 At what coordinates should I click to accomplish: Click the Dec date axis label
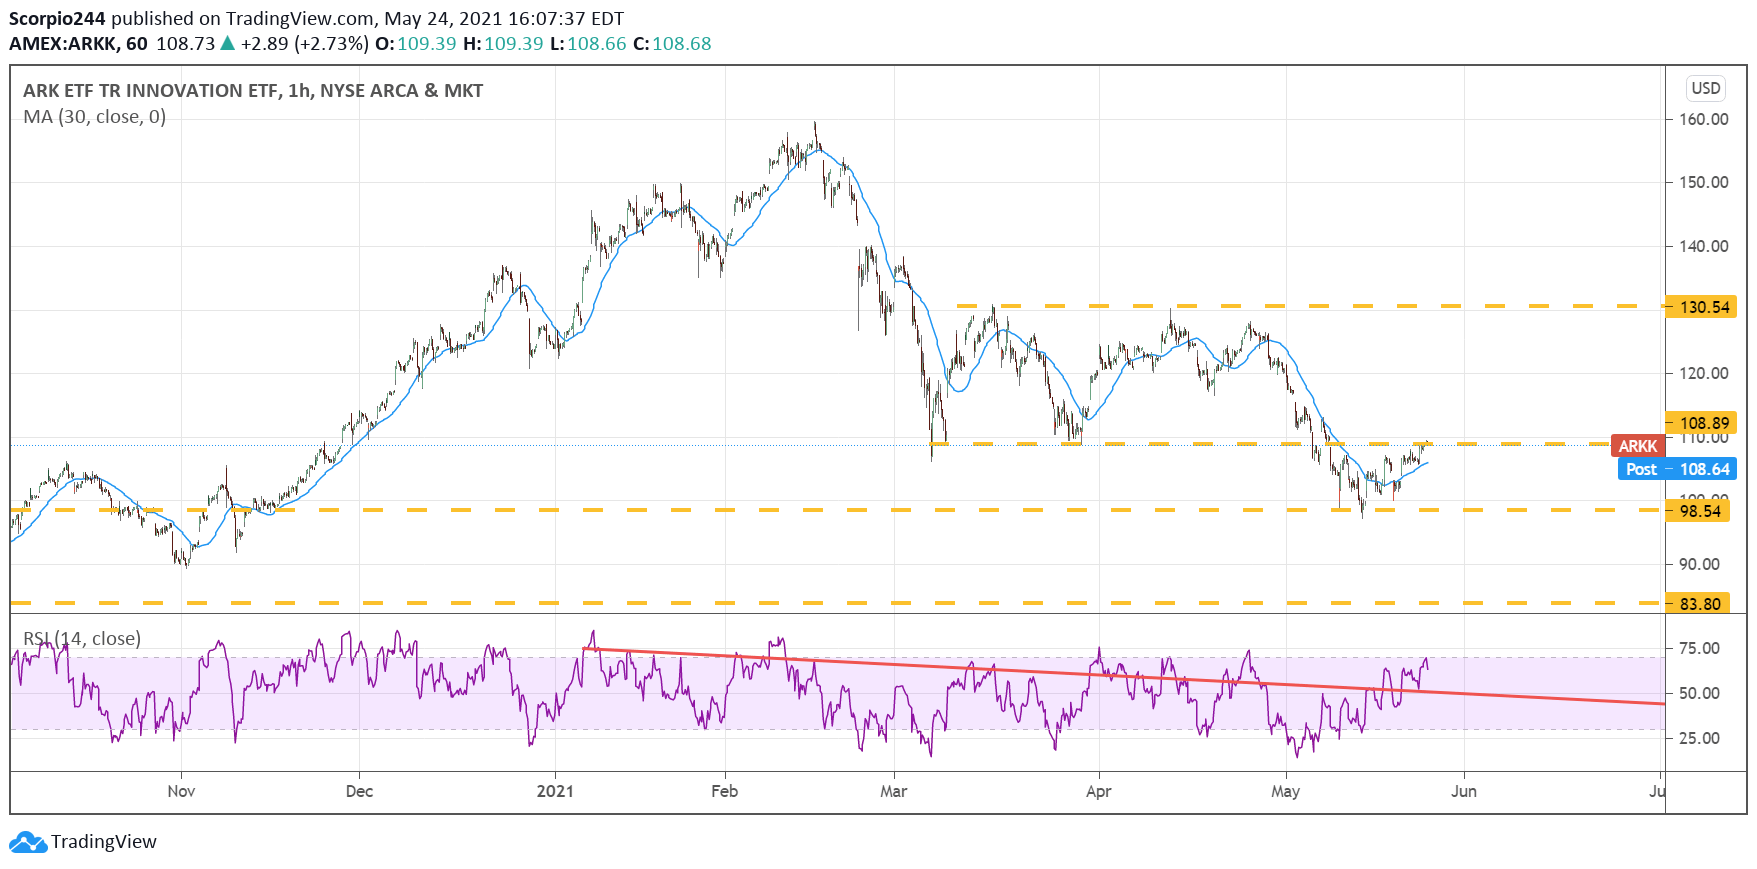tap(359, 791)
